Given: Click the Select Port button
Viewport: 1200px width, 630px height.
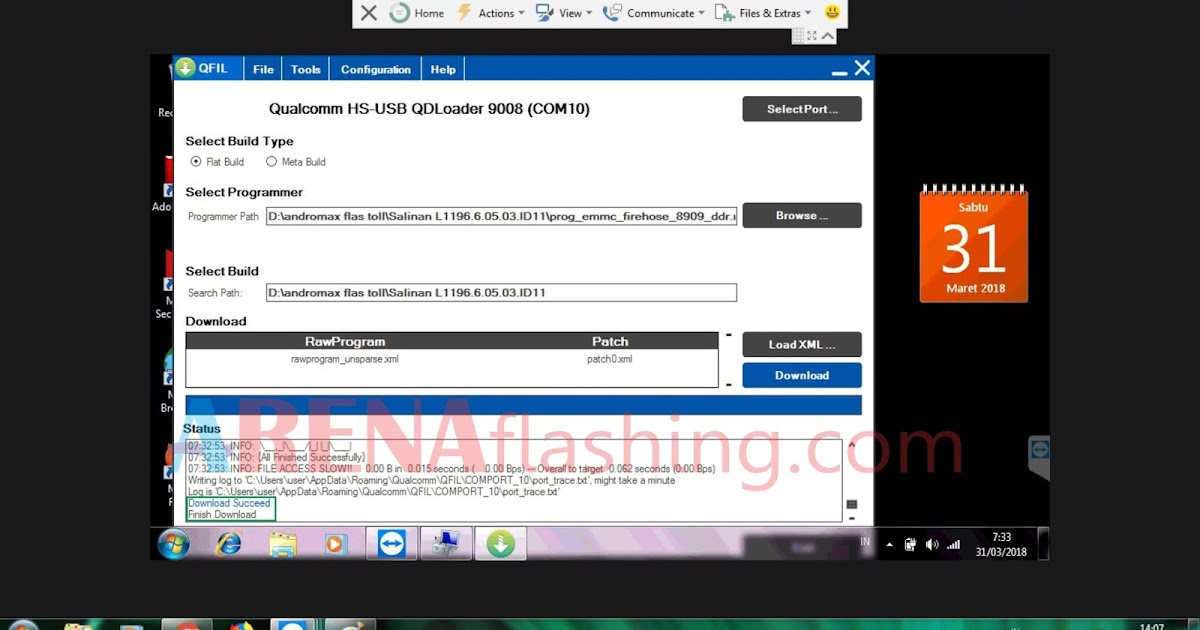Looking at the screenshot, I should (802, 109).
